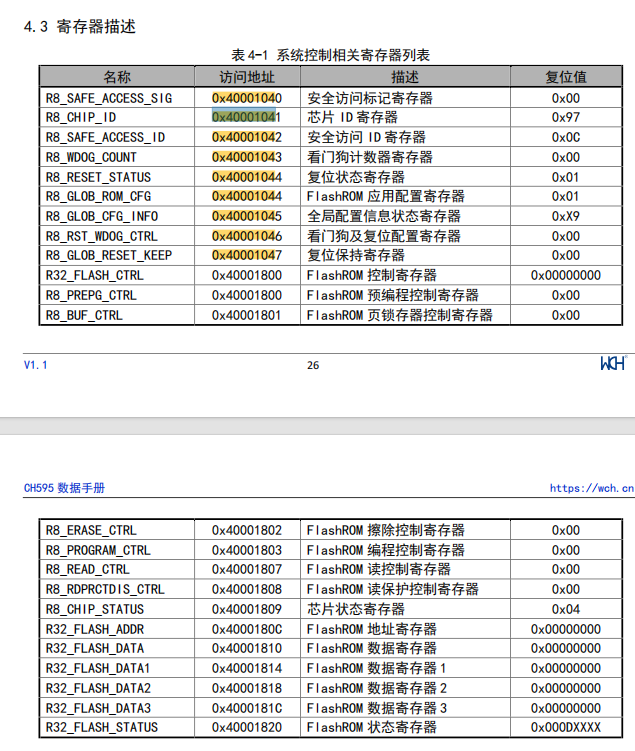Select the R8_SAFE_ACCESS_SIG register name
This screenshot has height=751, width=635.
click(109, 98)
